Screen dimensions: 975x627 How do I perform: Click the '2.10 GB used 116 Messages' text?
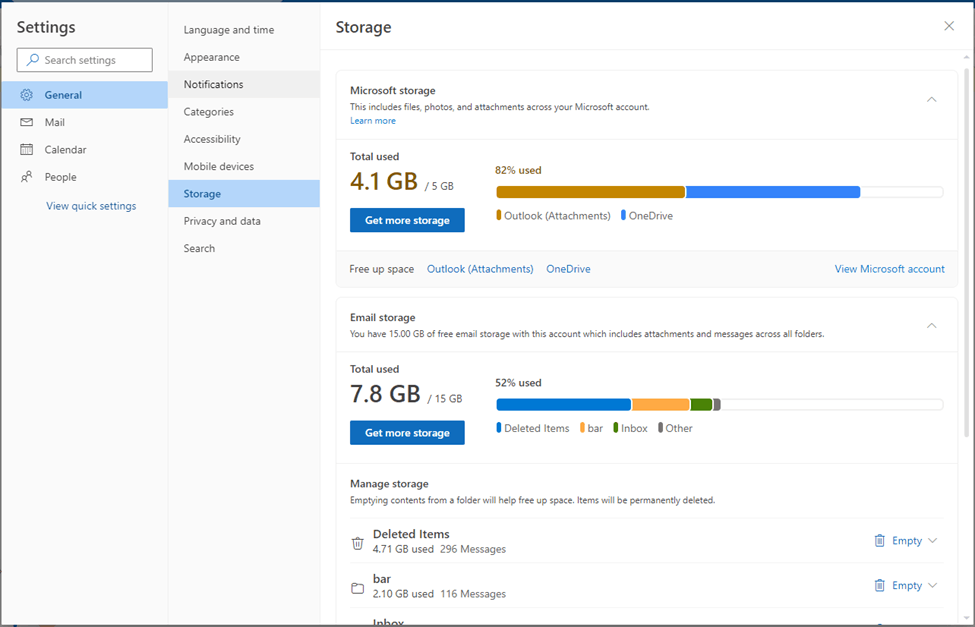(x=439, y=594)
